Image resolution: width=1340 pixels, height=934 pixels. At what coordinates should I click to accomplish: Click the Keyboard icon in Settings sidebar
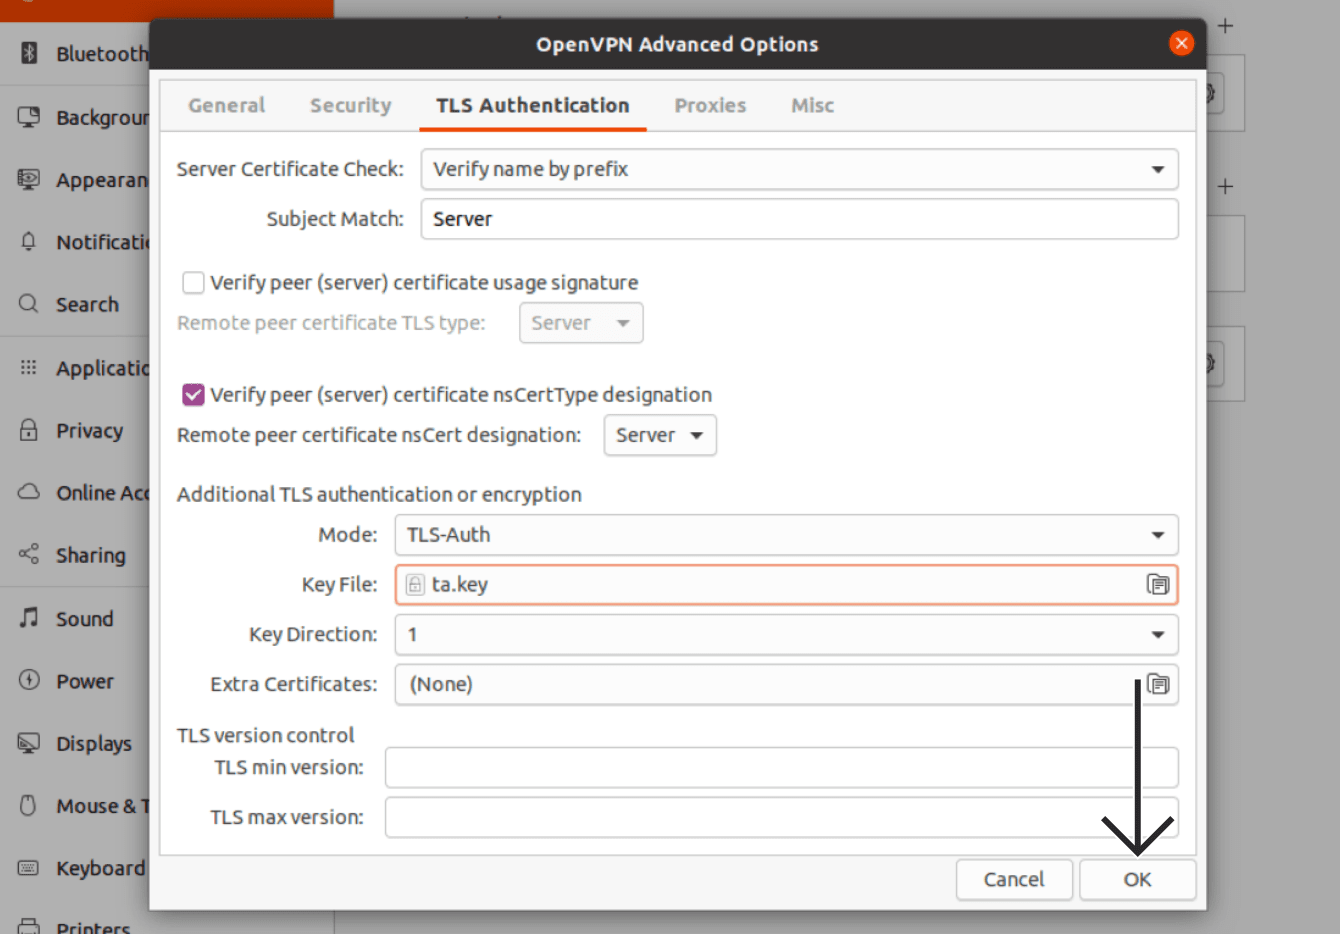click(29, 867)
